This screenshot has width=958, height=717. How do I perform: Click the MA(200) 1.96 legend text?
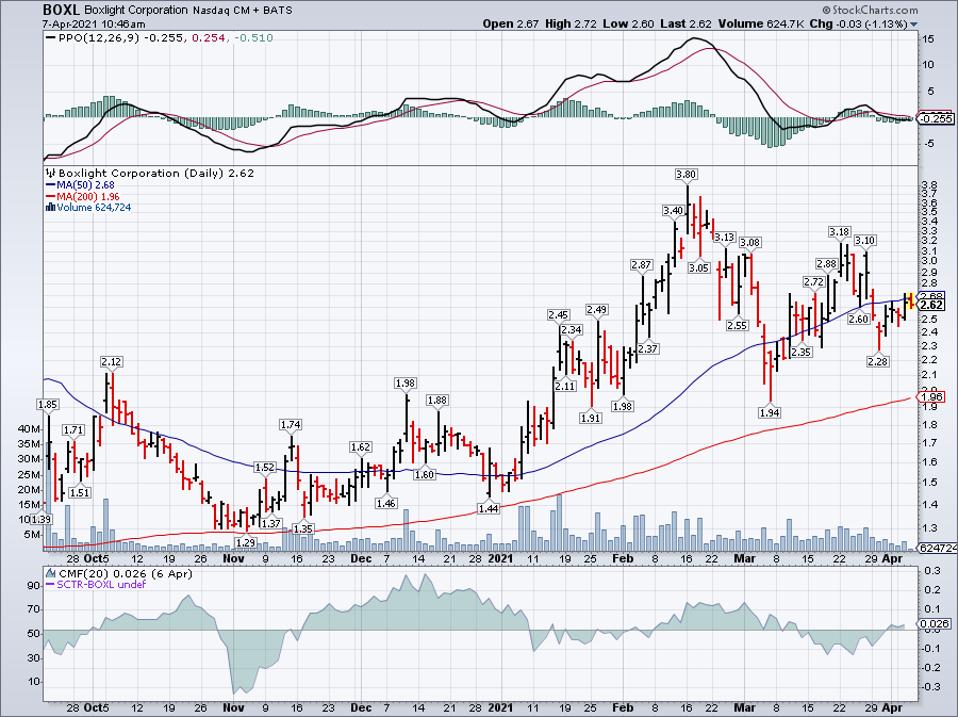point(88,197)
